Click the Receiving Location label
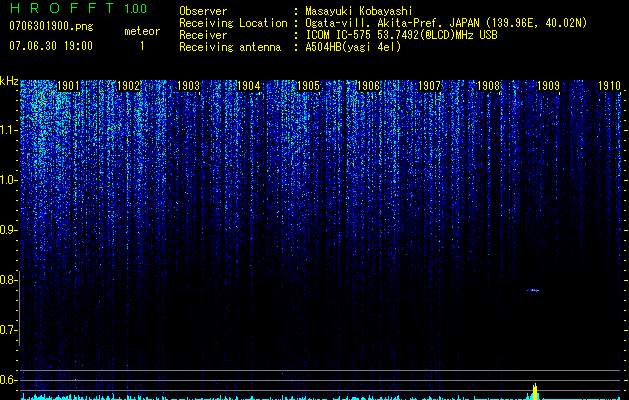Screen dimensions: 629x400 [x=233, y=23]
